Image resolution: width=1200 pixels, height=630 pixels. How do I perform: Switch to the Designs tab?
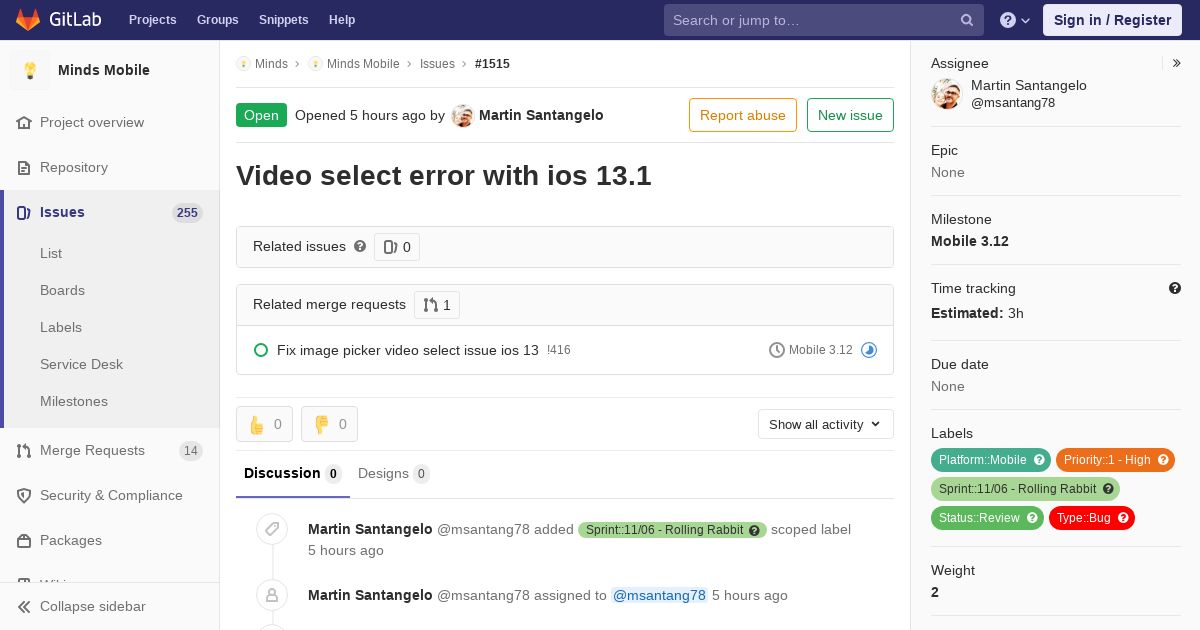pyautogui.click(x=394, y=474)
